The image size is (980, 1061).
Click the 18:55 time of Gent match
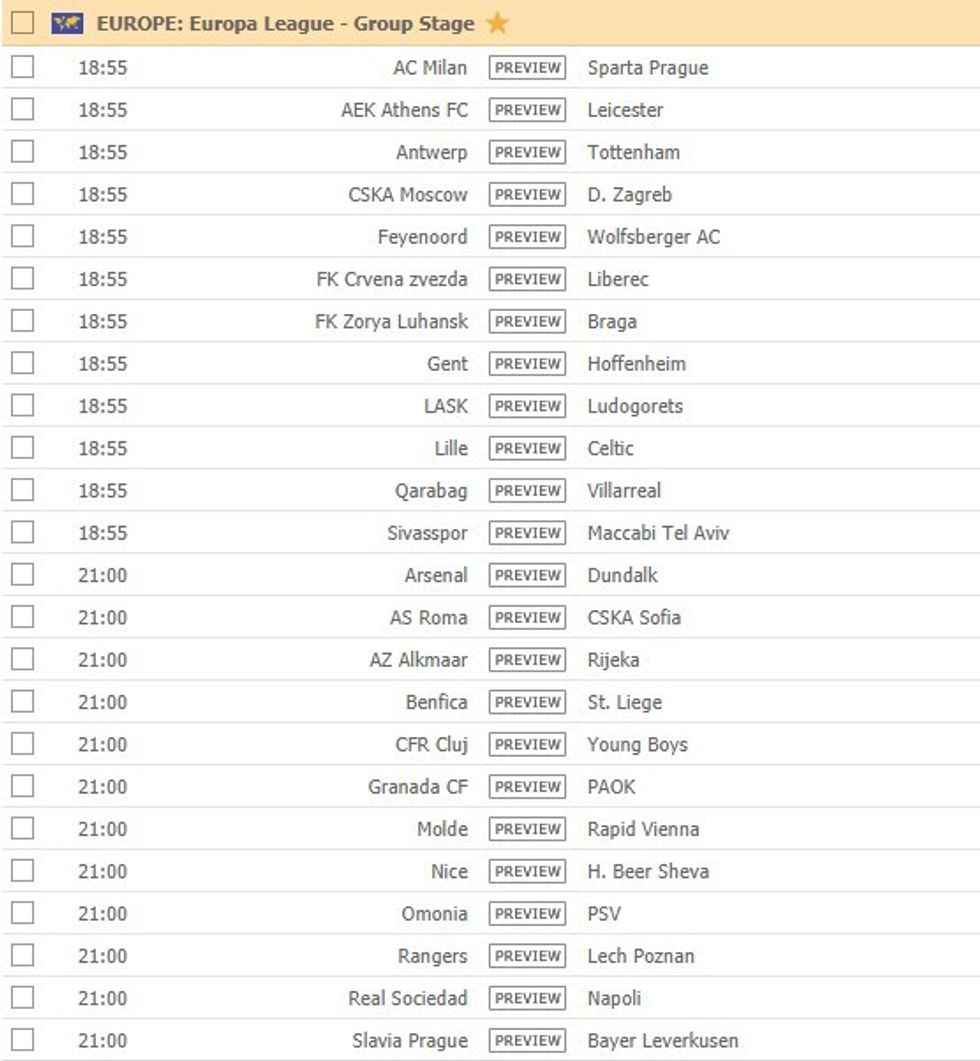coord(103,364)
